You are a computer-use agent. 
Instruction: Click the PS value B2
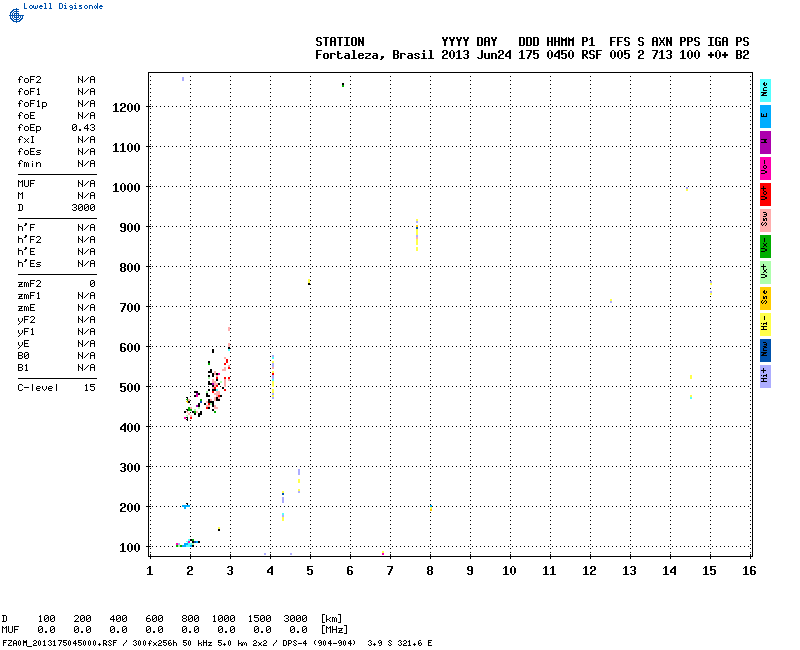[742, 55]
